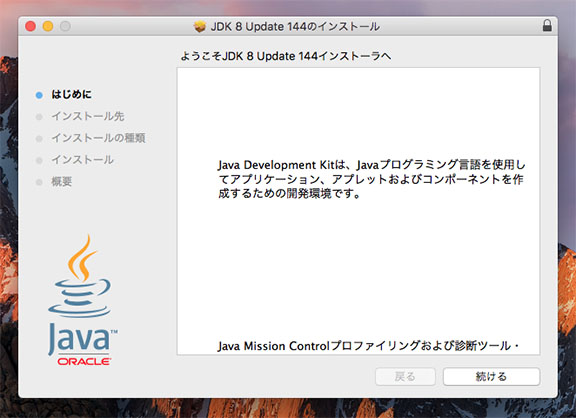Close the installer with red button
This screenshot has width=576, height=418.
pos(30,26)
